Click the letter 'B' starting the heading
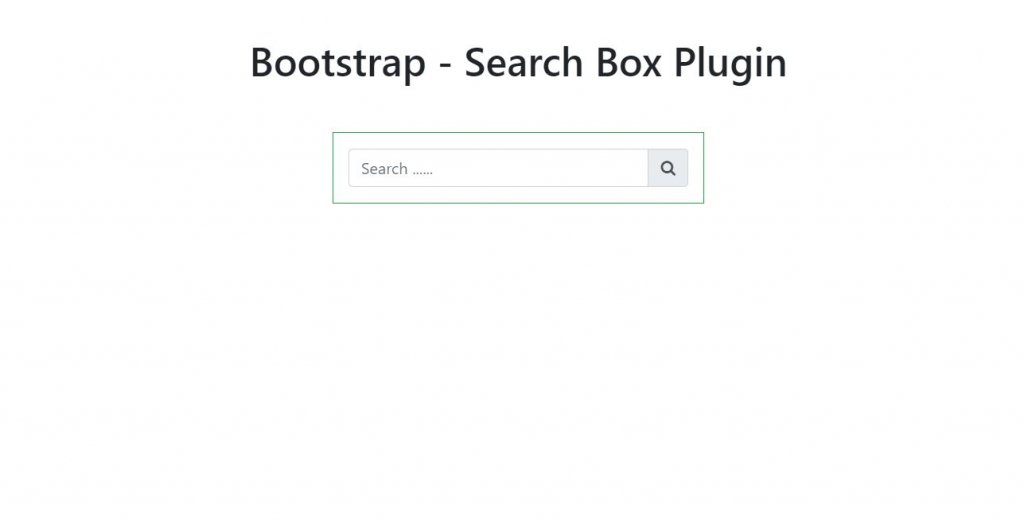The width and height of the screenshot is (1024, 528). click(x=263, y=63)
